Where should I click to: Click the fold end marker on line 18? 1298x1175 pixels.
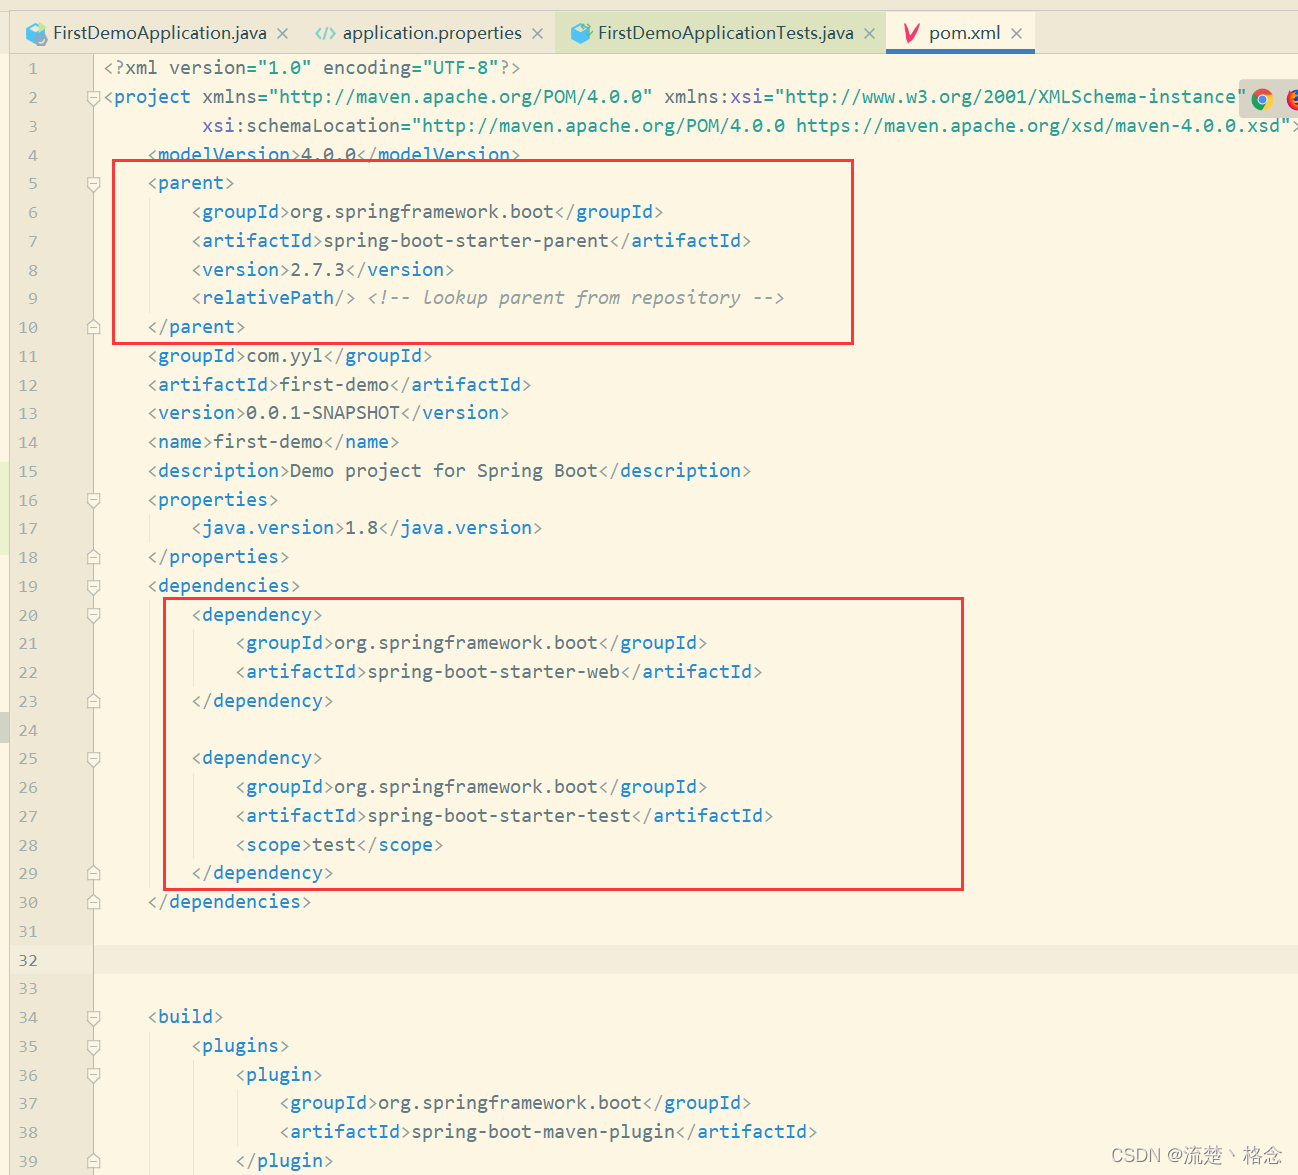tap(93, 557)
